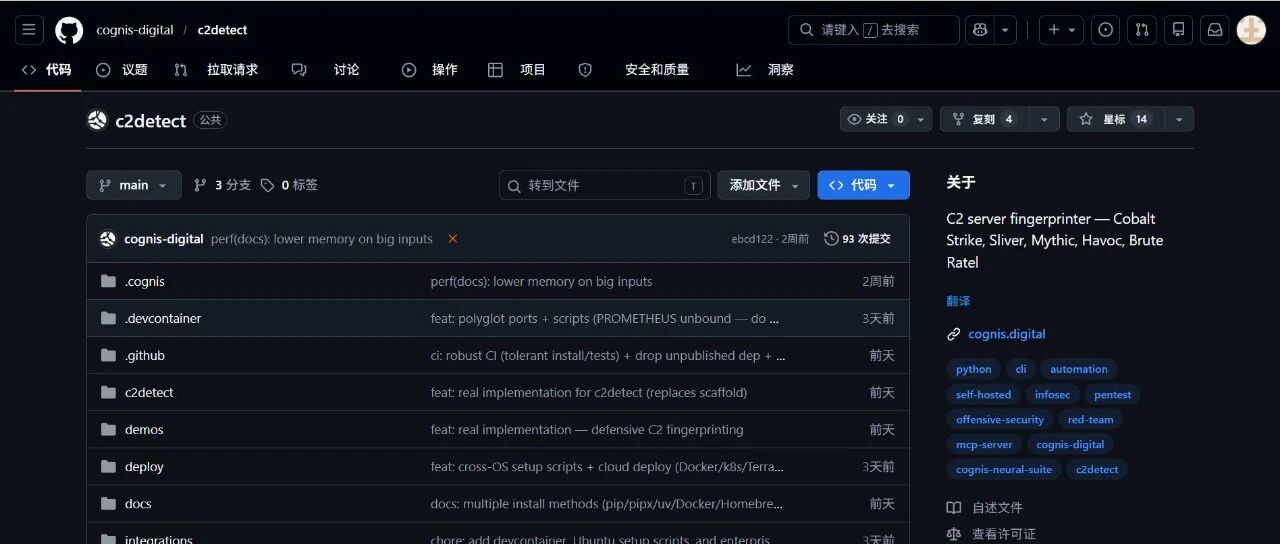Select the automation topic tag

click(1079, 369)
